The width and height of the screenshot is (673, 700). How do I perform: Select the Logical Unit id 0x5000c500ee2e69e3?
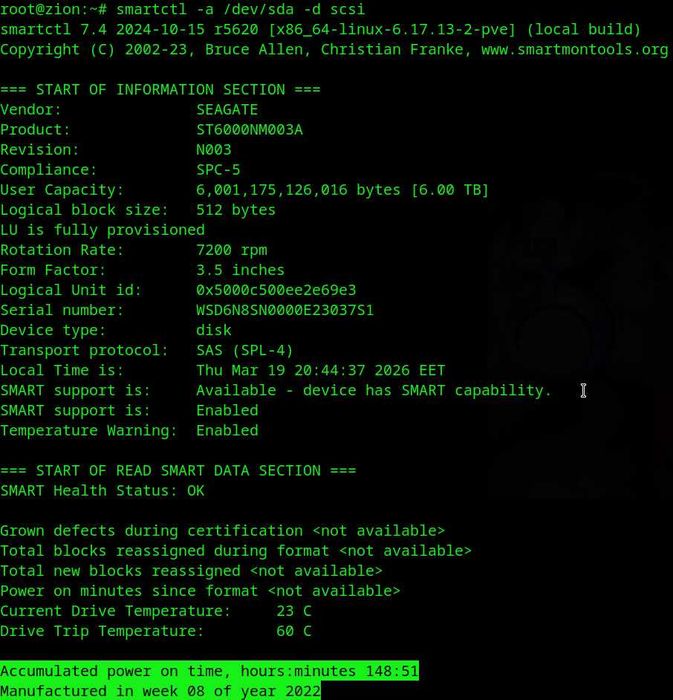276,290
